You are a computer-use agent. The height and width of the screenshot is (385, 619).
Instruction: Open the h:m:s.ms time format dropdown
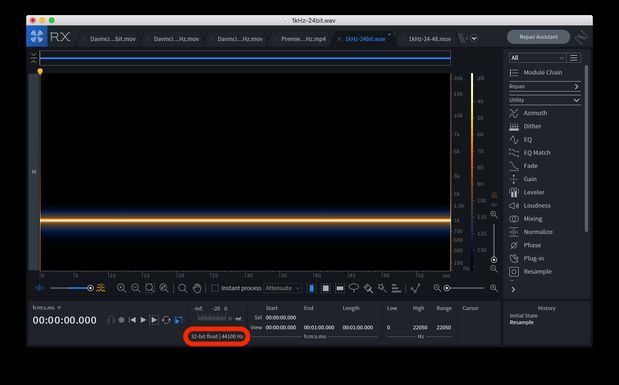pos(47,308)
